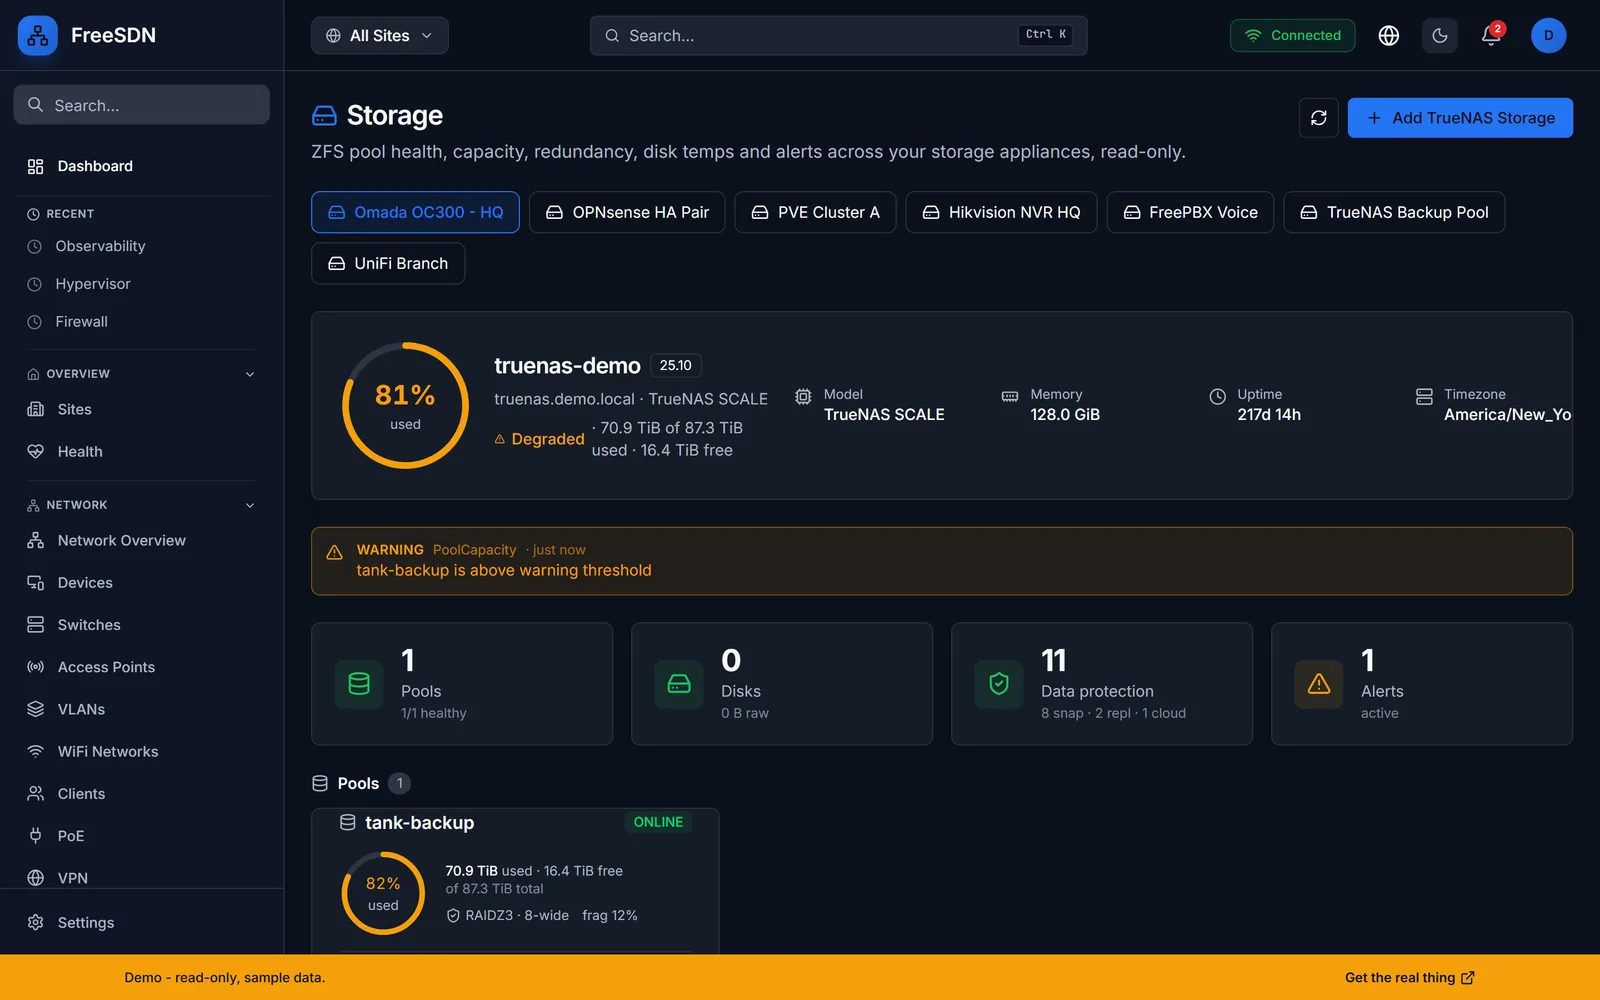The image size is (1600, 1000).
Task: Select FreePBX Voice tab
Action: tap(1190, 212)
